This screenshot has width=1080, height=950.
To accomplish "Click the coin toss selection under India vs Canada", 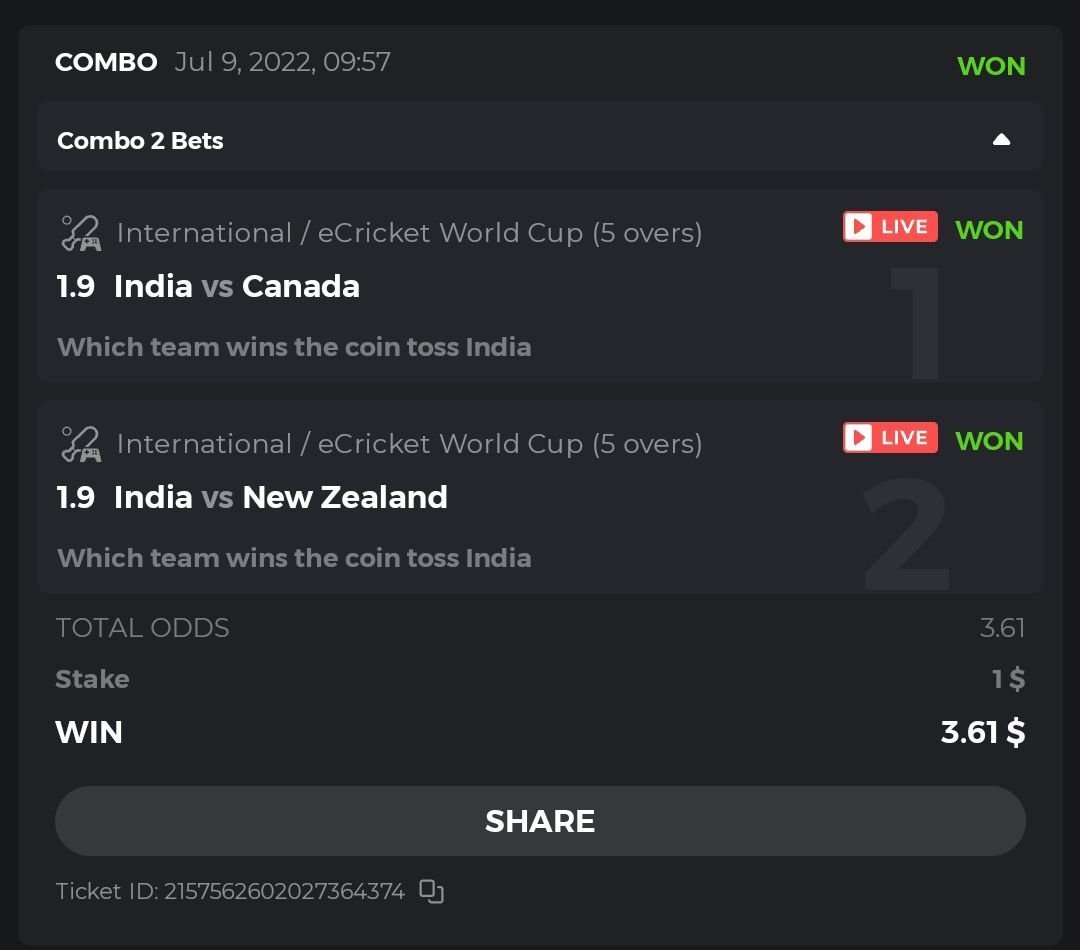I will (294, 348).
